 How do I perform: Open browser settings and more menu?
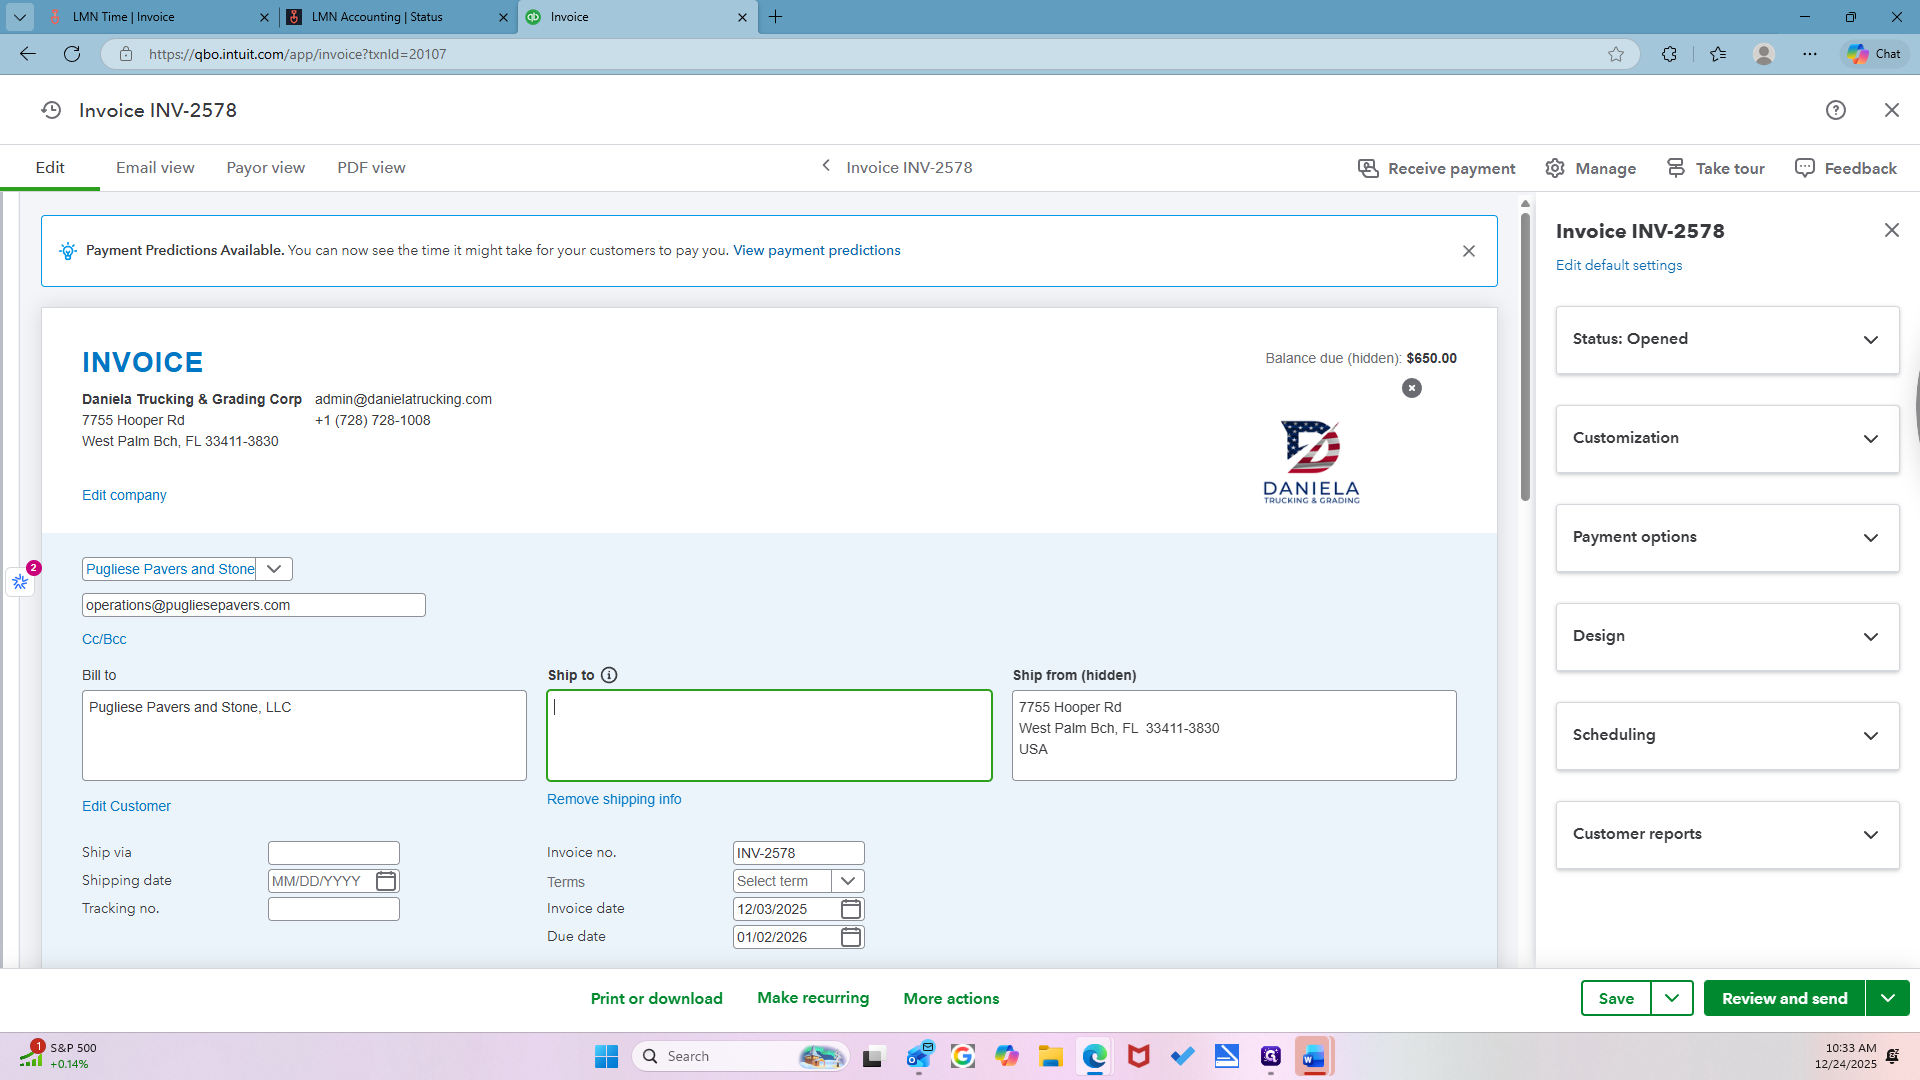pyautogui.click(x=1810, y=54)
